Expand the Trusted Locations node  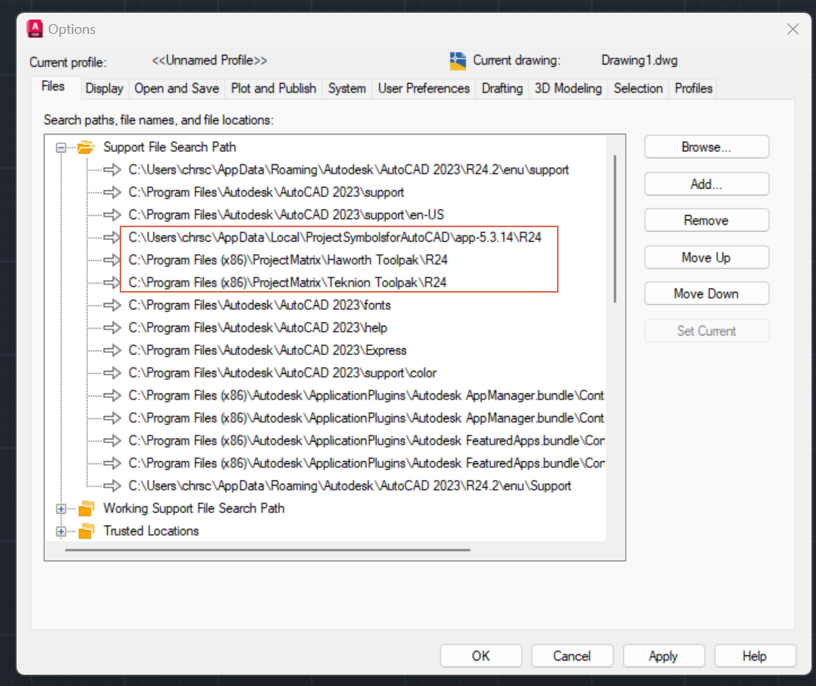61,531
